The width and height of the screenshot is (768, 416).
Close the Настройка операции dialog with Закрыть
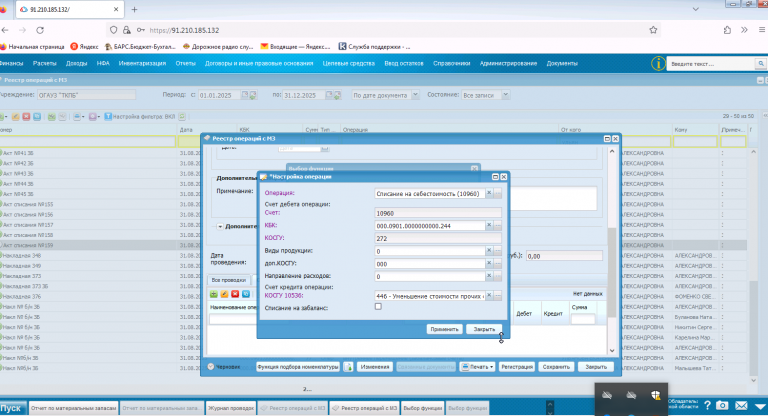(484, 329)
